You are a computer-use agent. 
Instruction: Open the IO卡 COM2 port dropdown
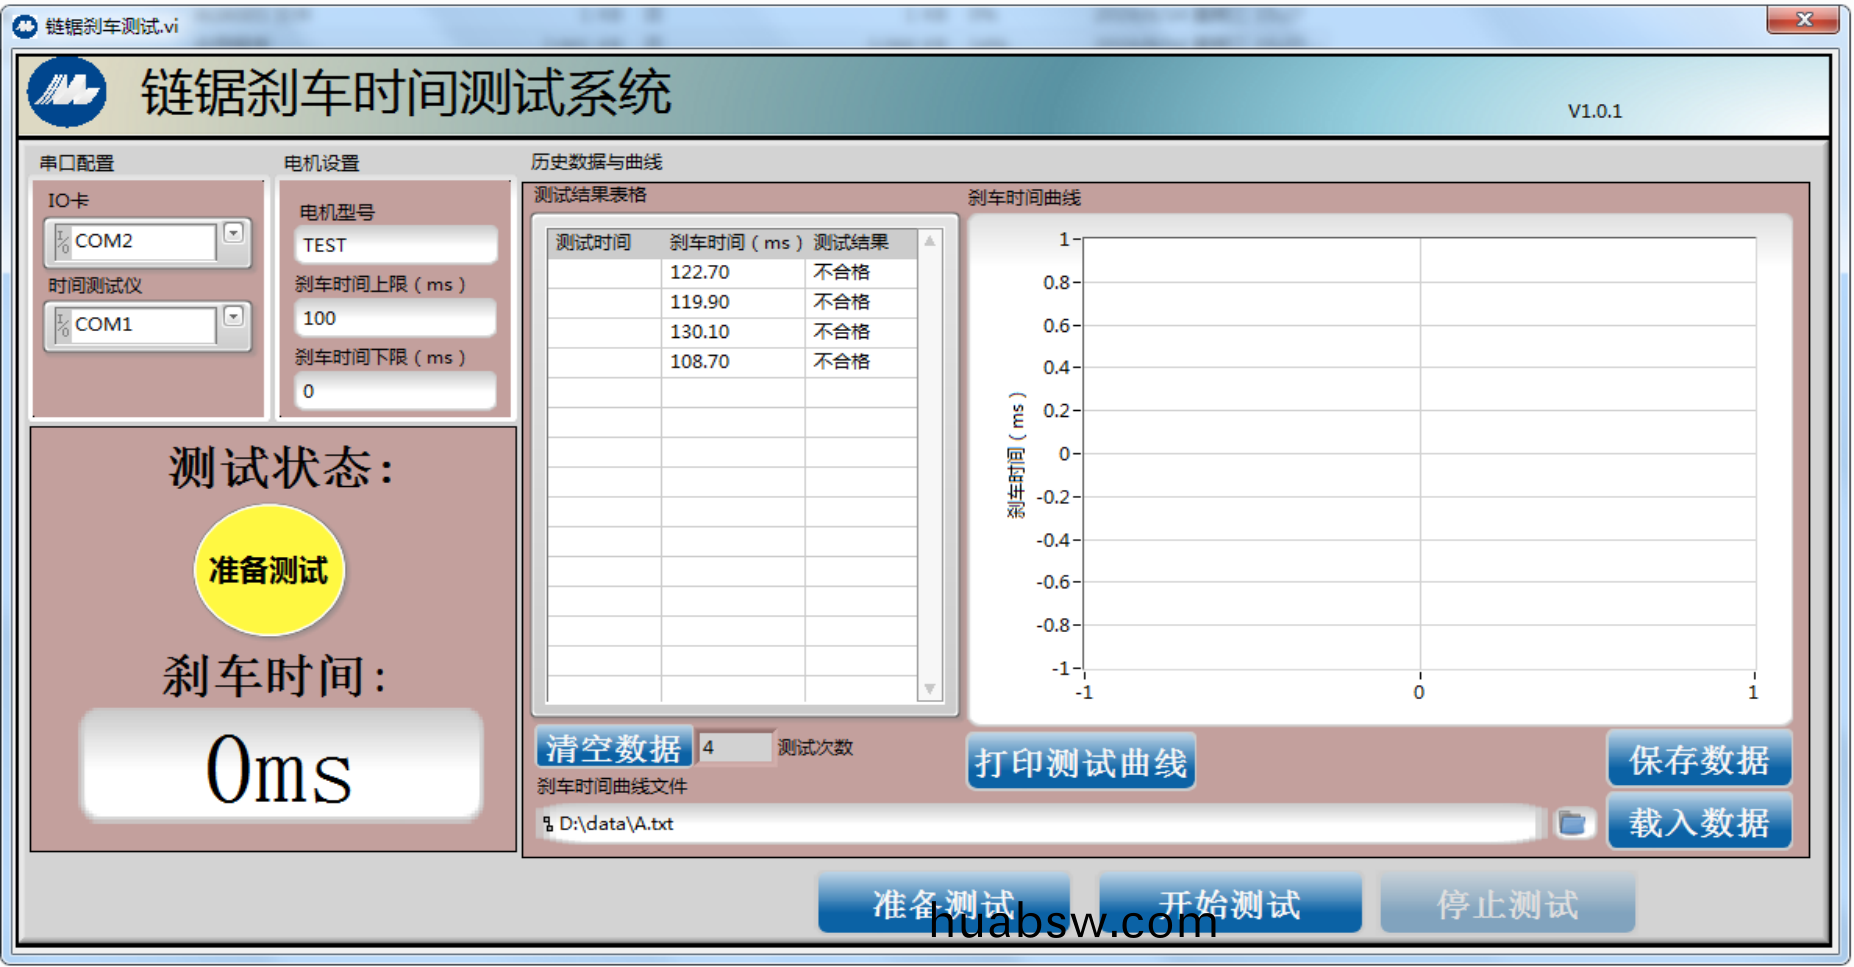[x=233, y=233]
